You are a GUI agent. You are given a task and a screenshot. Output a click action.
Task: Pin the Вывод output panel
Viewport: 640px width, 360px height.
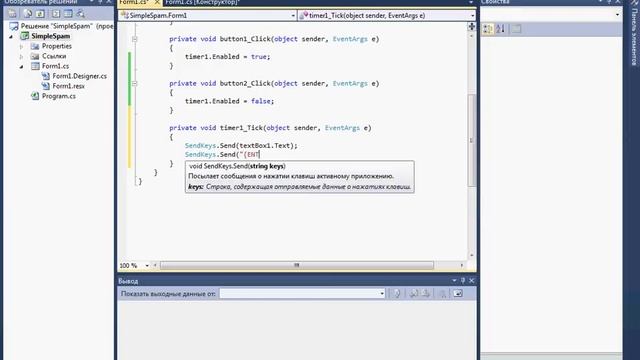[463, 281]
